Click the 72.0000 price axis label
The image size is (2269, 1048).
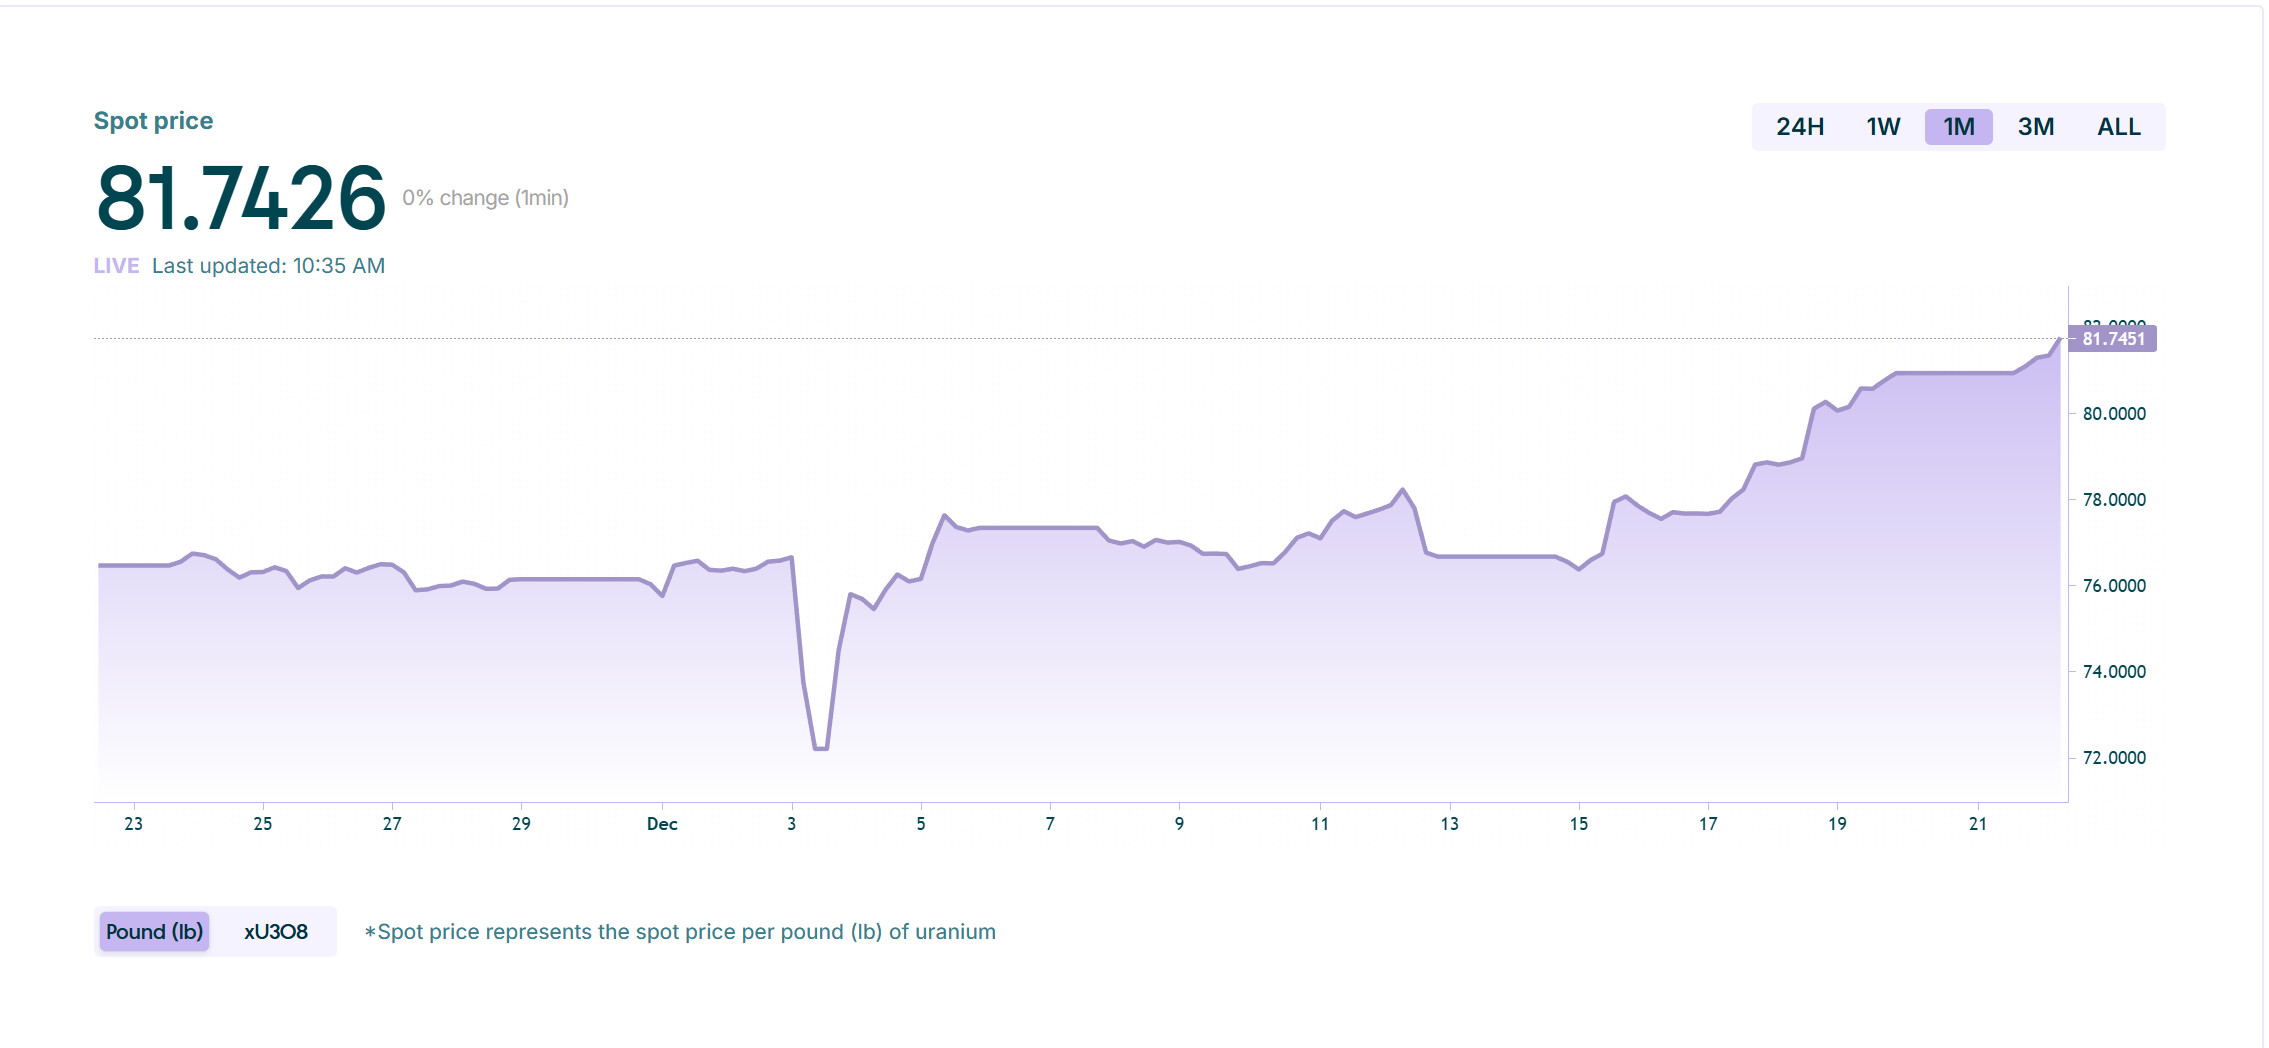pyautogui.click(x=2113, y=758)
